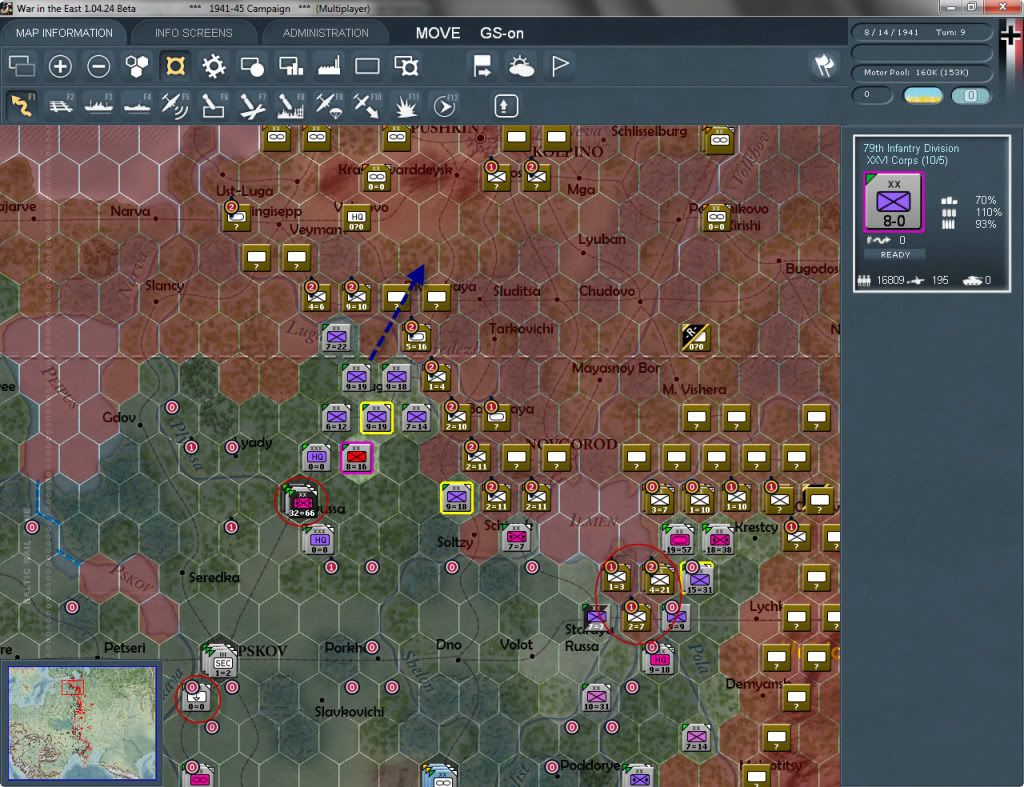Click the dark pill showing 0

click(x=872, y=95)
